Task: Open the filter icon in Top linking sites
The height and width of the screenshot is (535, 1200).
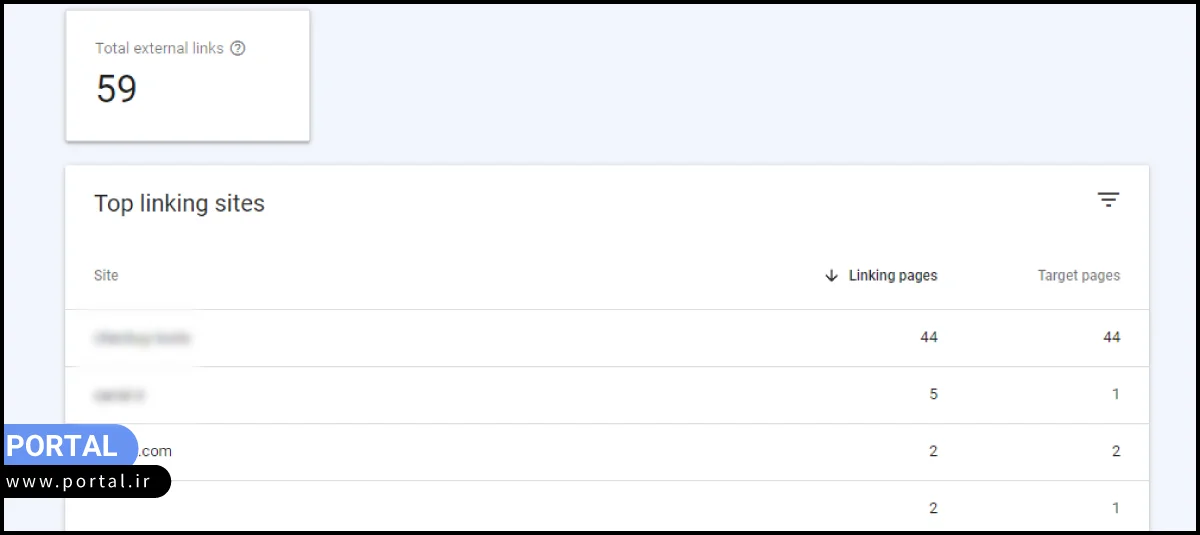Action: pos(1108,200)
